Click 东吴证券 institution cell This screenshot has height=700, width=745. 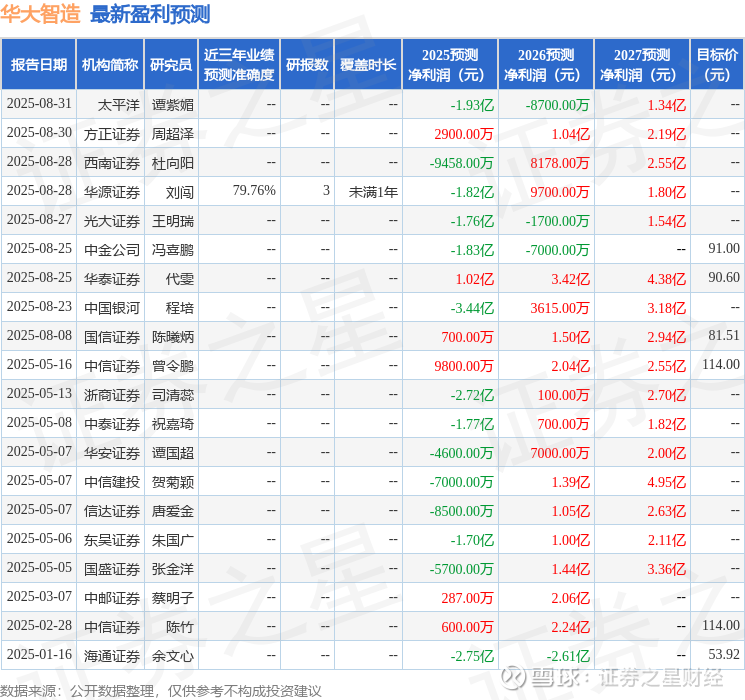pos(112,540)
